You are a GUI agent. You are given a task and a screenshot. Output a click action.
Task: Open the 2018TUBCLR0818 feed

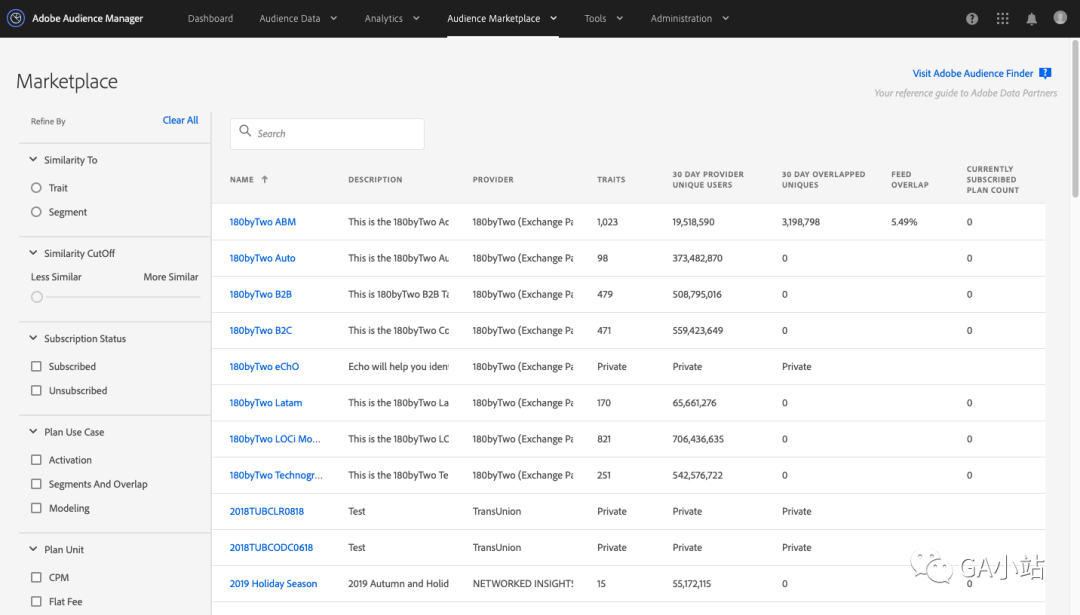267,511
